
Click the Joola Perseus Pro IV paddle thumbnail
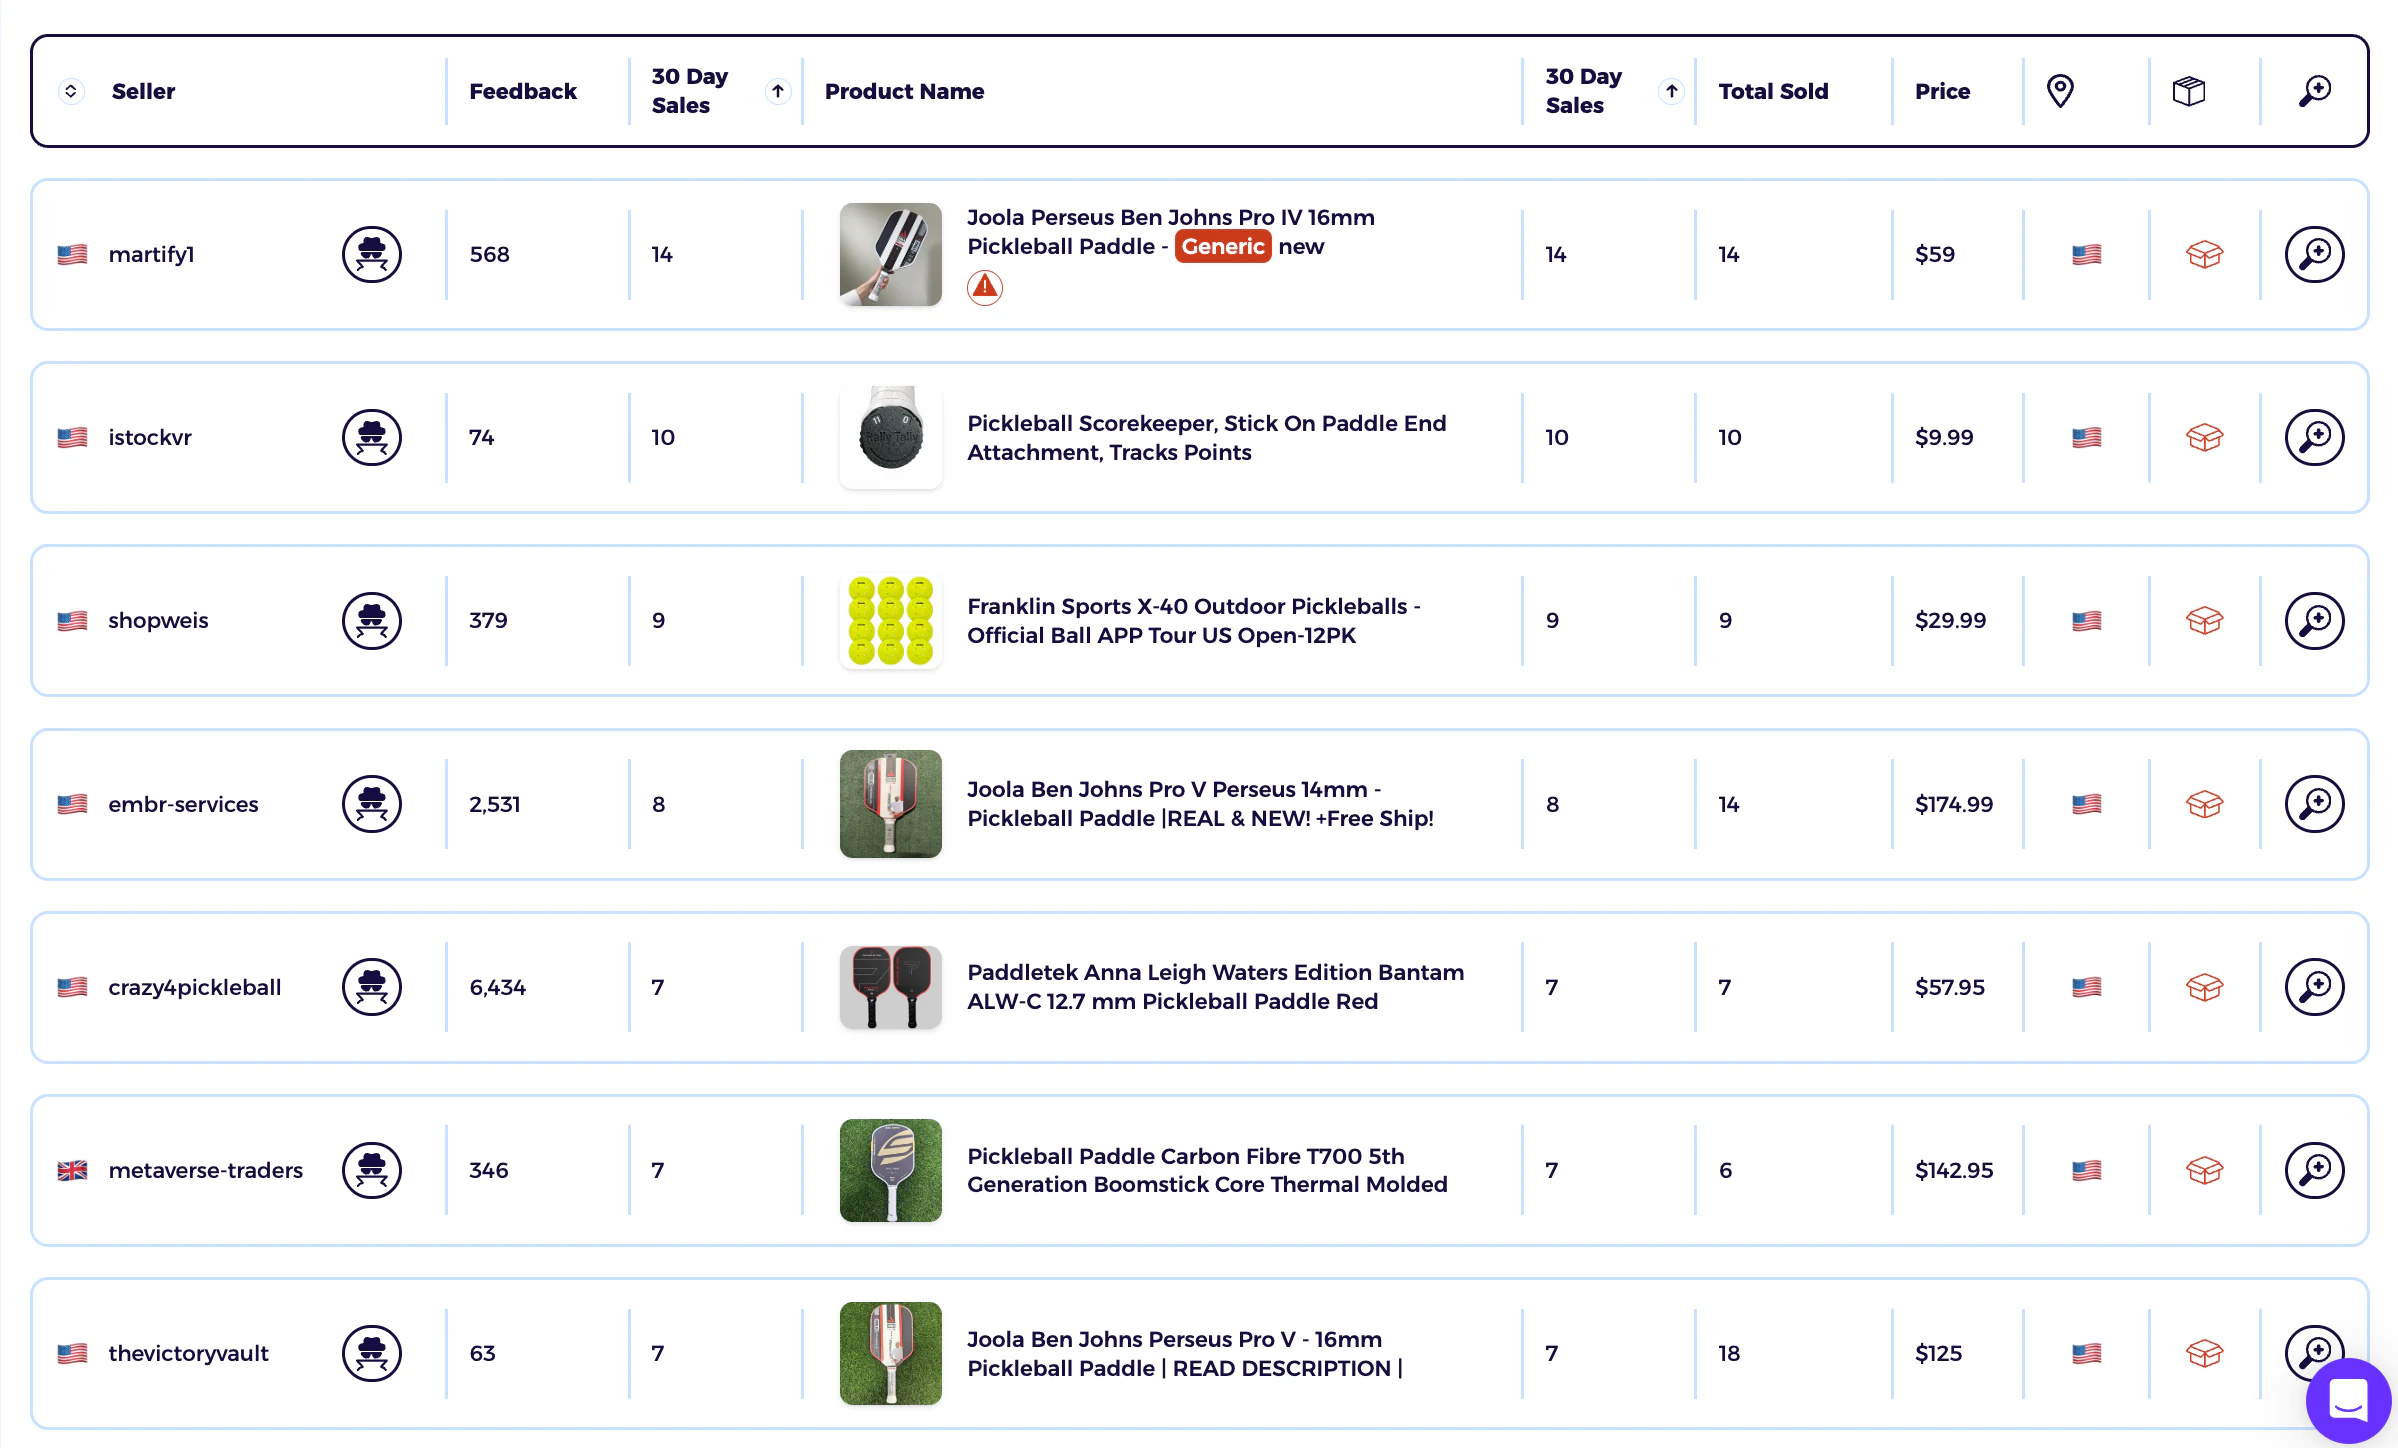click(x=890, y=254)
